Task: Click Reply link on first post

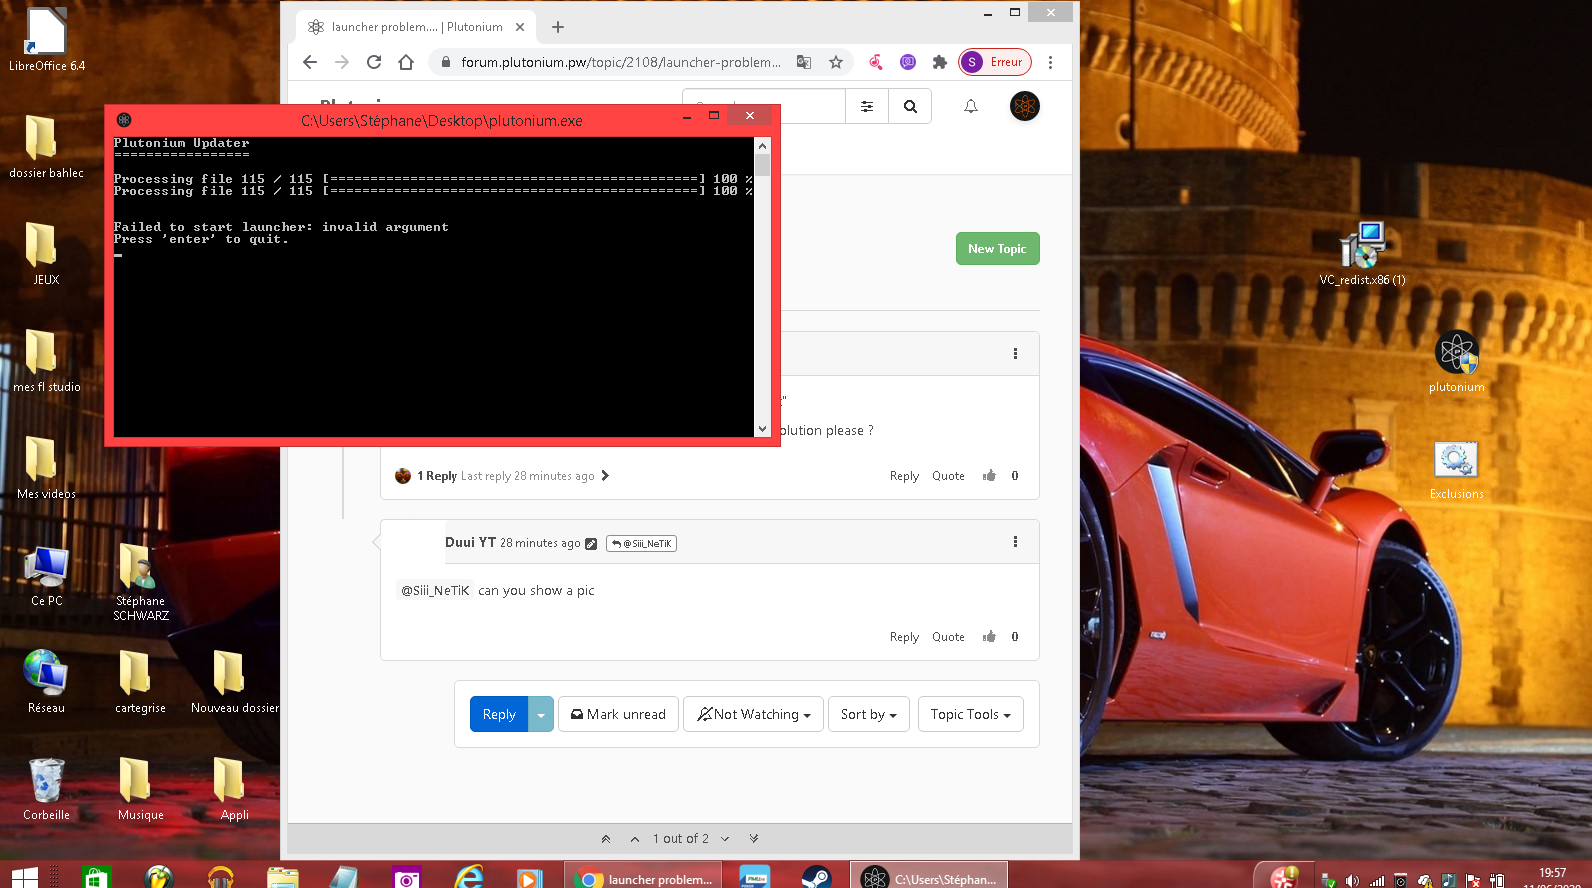Action: coord(904,476)
